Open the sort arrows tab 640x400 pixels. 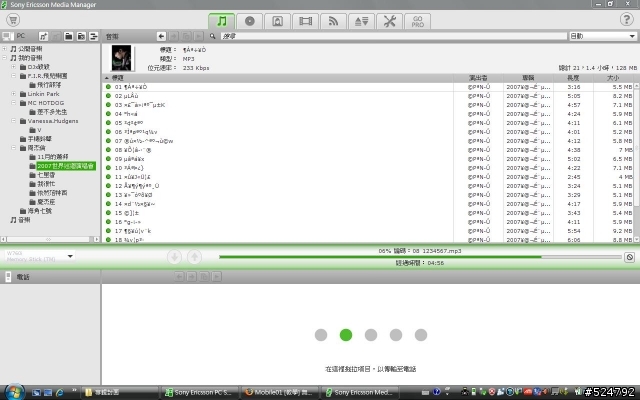[362, 21]
